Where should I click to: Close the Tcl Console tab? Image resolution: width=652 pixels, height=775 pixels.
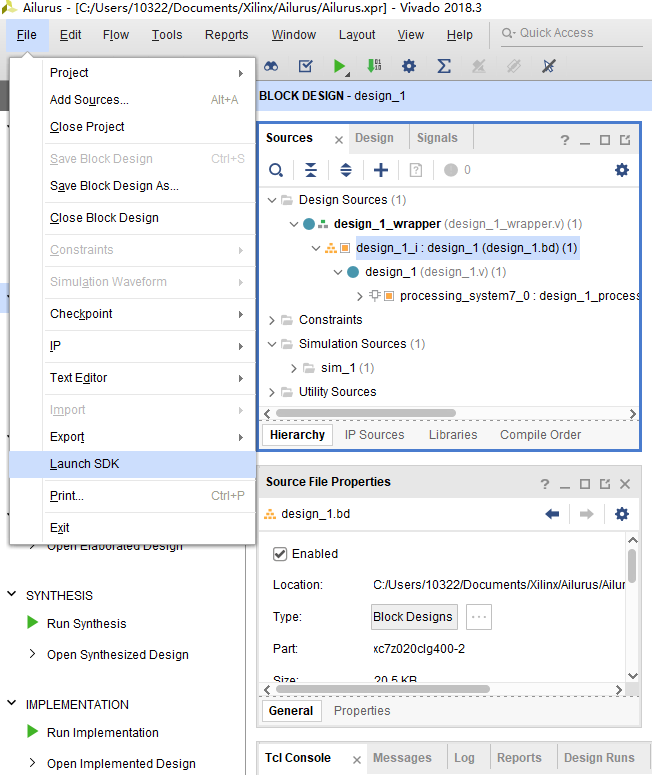click(x=357, y=760)
